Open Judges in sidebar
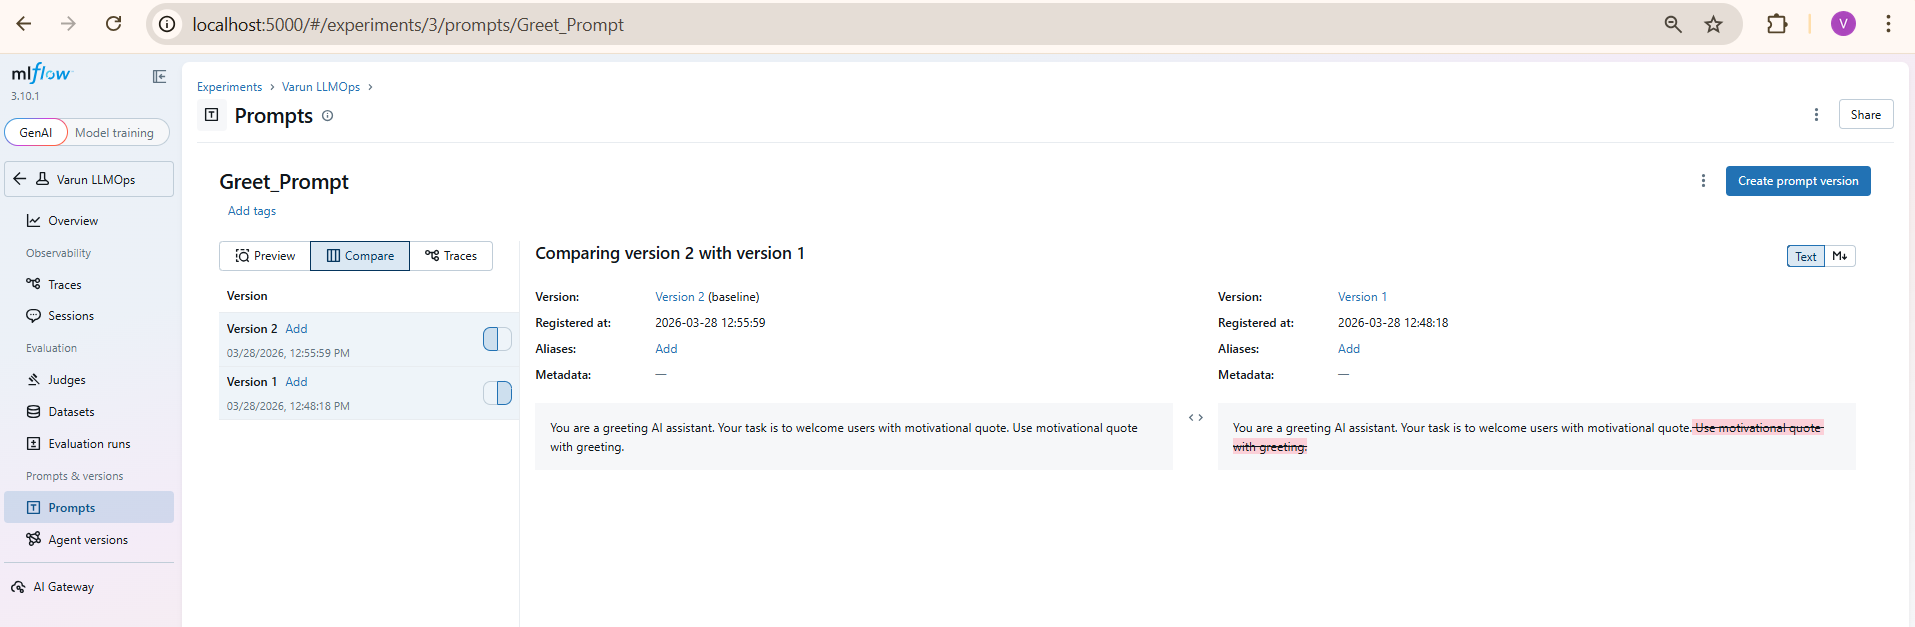The height and width of the screenshot is (627, 1915). (89, 380)
